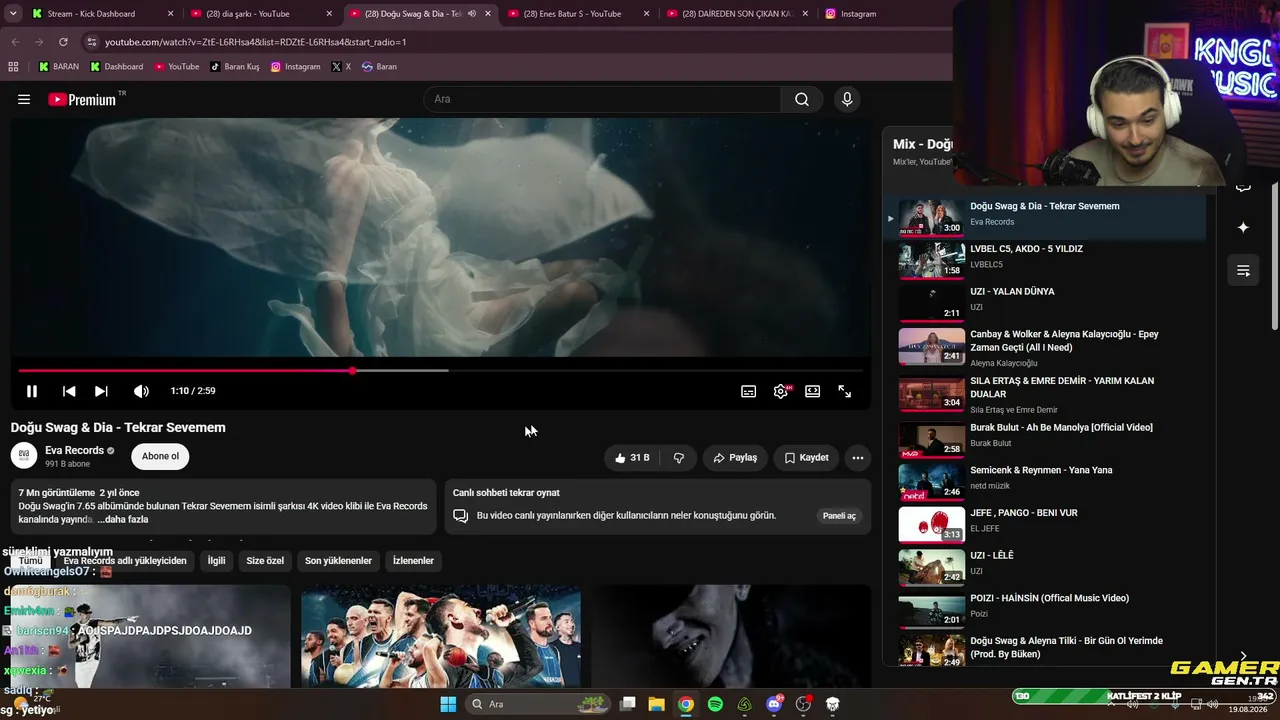
Task: Save the video with Kaydet
Action: click(x=807, y=458)
